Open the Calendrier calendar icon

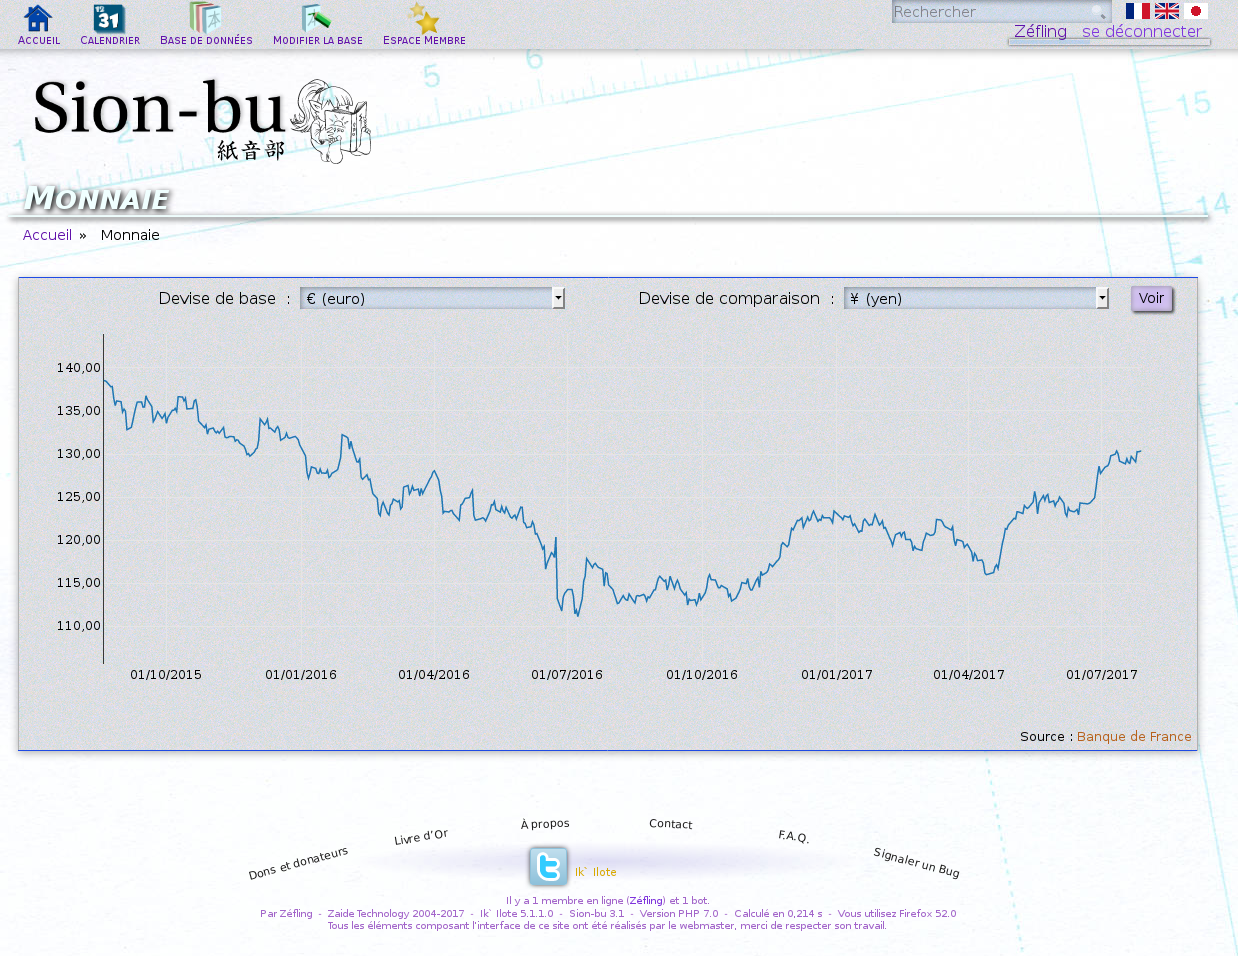point(109,19)
